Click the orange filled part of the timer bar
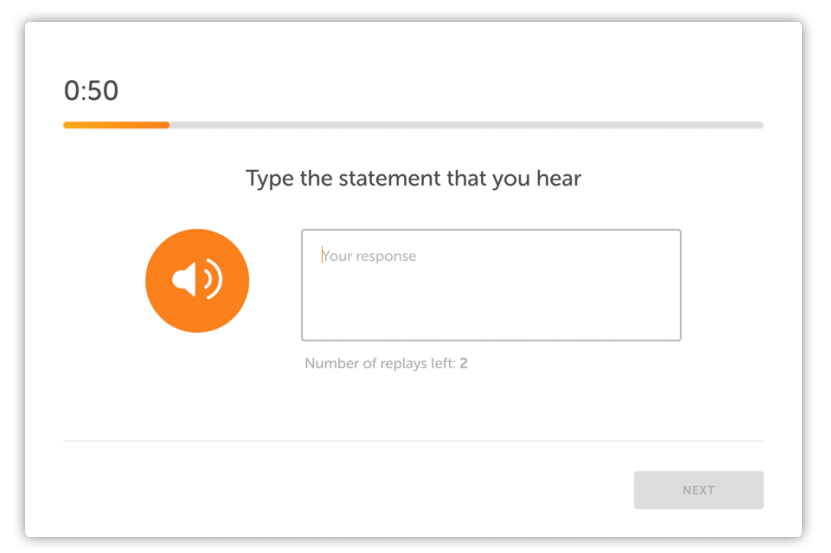This screenshot has height=553, width=831. (x=116, y=125)
